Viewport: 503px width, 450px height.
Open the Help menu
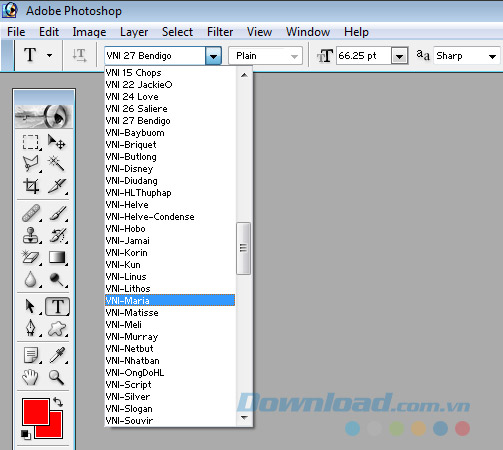[356, 32]
